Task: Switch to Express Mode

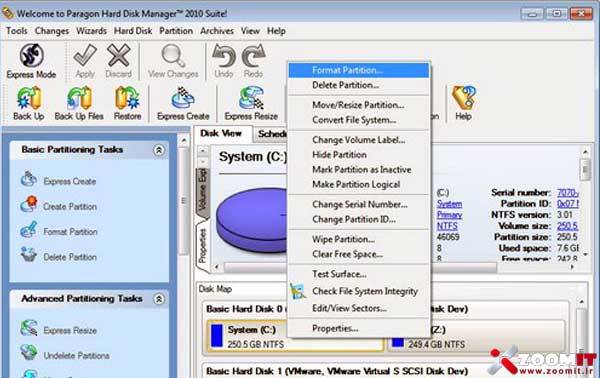Action: pos(31,61)
